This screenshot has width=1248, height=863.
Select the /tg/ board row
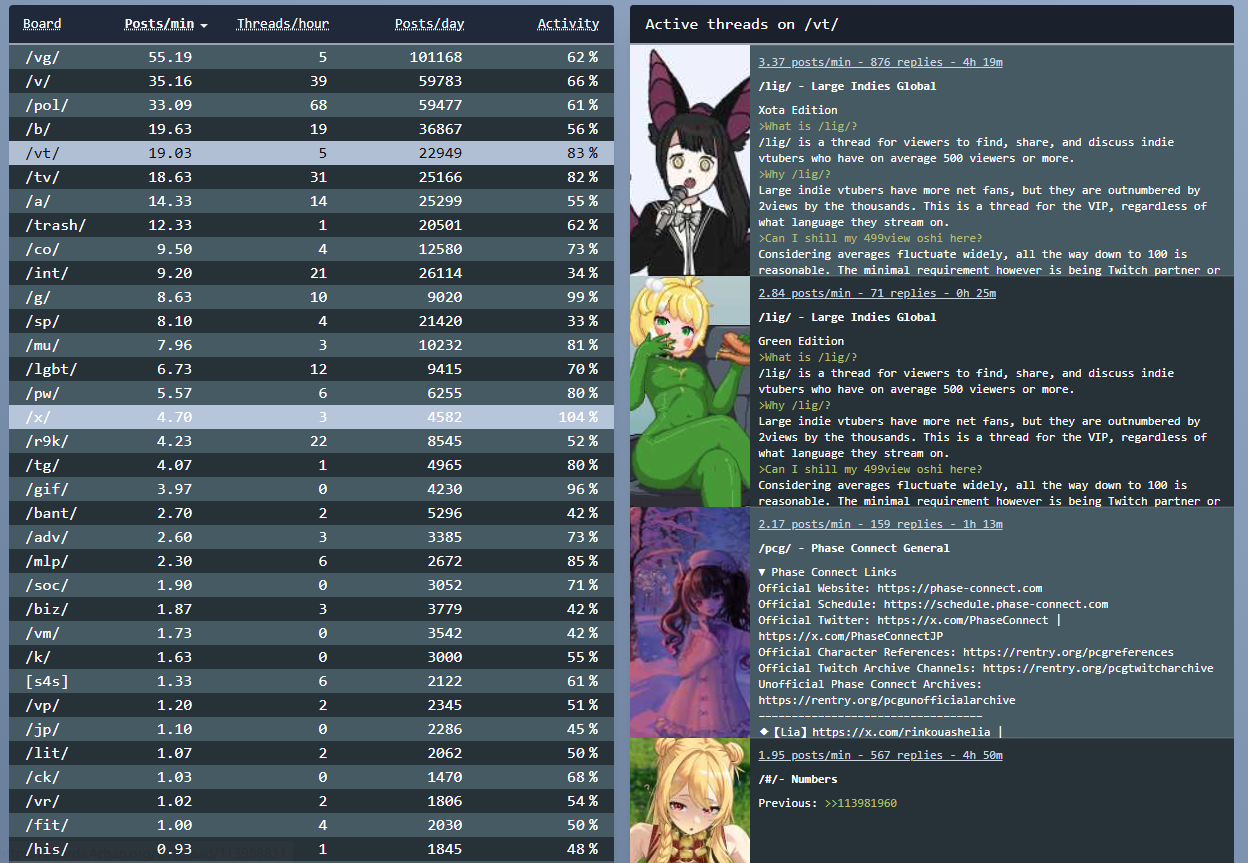311,465
